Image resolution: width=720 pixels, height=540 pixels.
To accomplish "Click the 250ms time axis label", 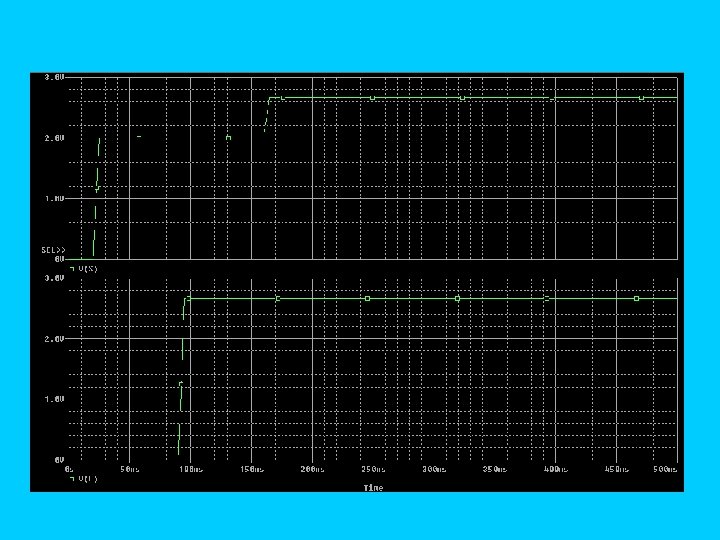I will click(373, 469).
